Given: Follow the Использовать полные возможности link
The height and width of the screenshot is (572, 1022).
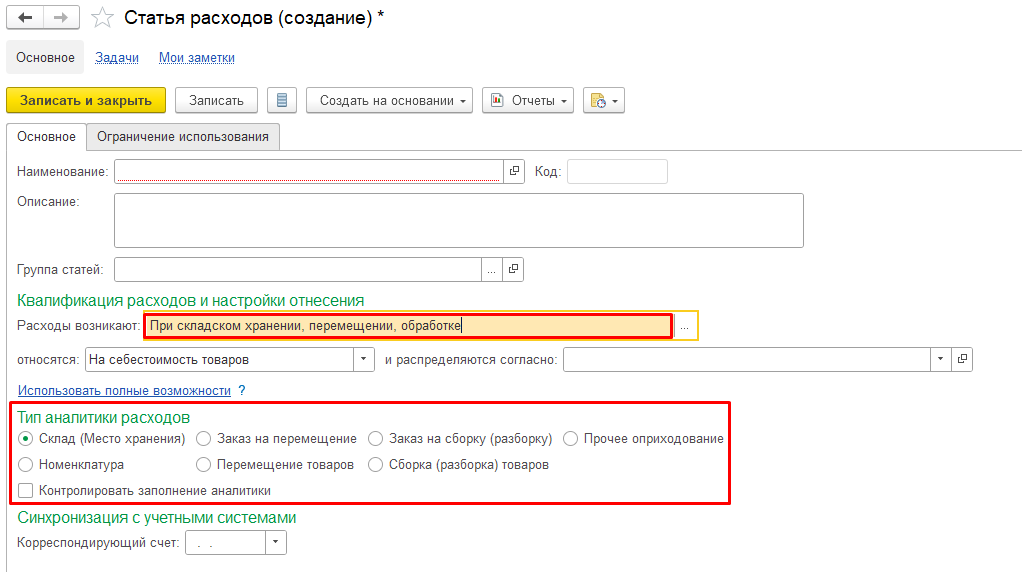Looking at the screenshot, I should coord(124,390).
